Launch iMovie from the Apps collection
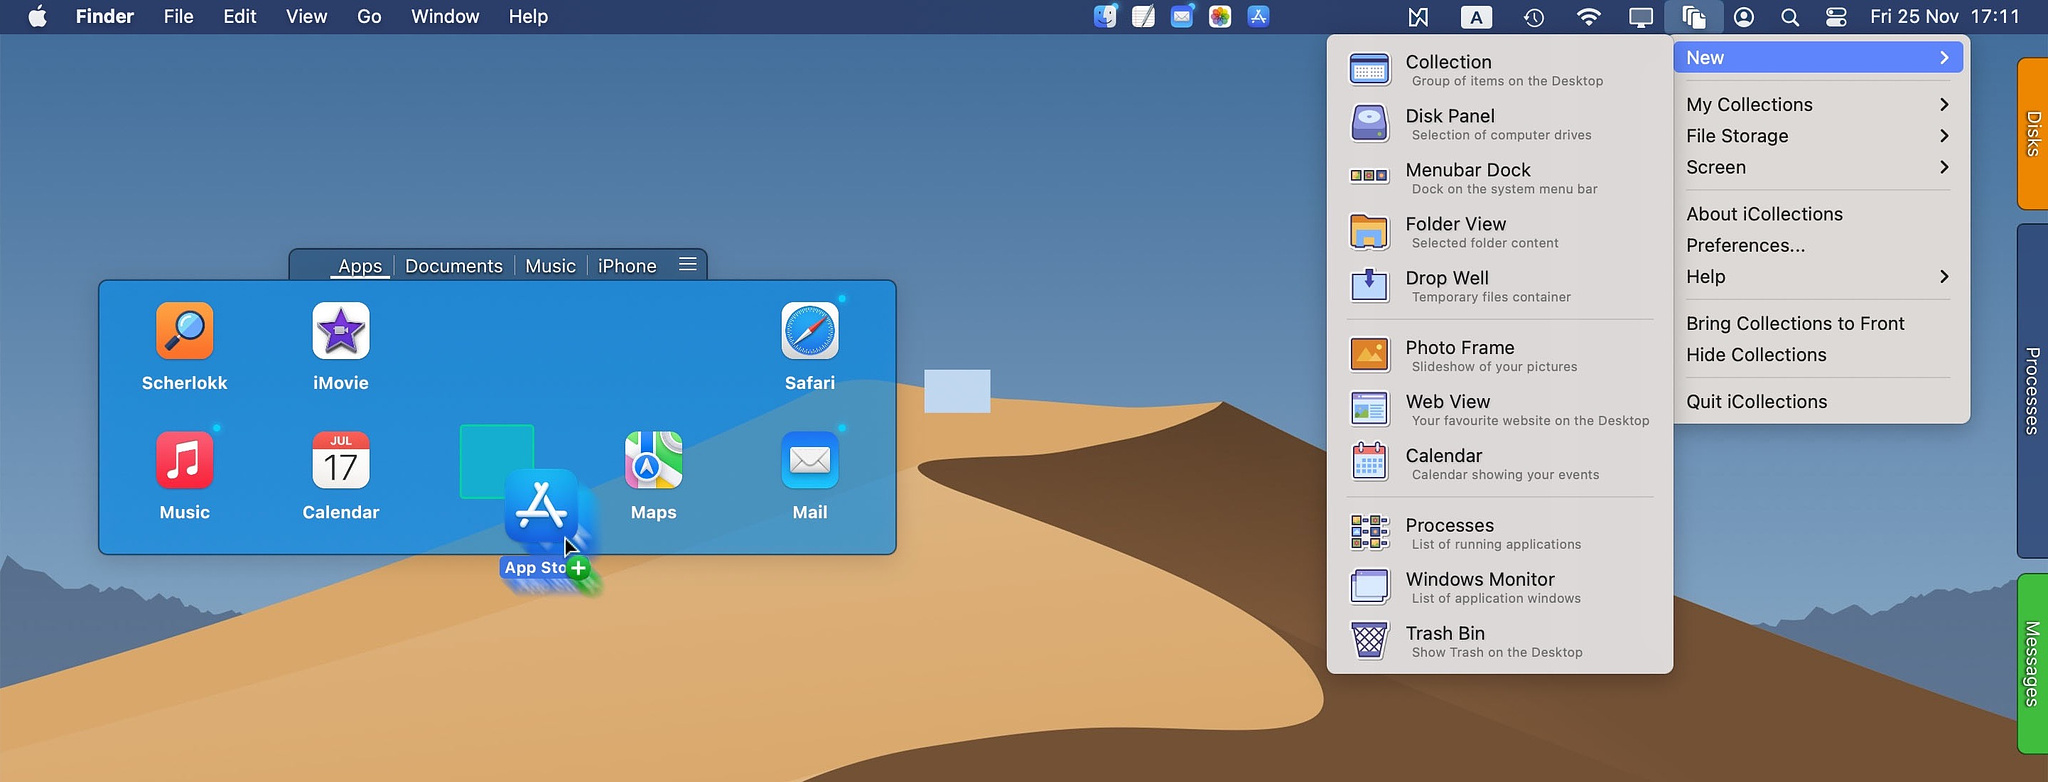Viewport: 2048px width, 782px height. tap(341, 331)
